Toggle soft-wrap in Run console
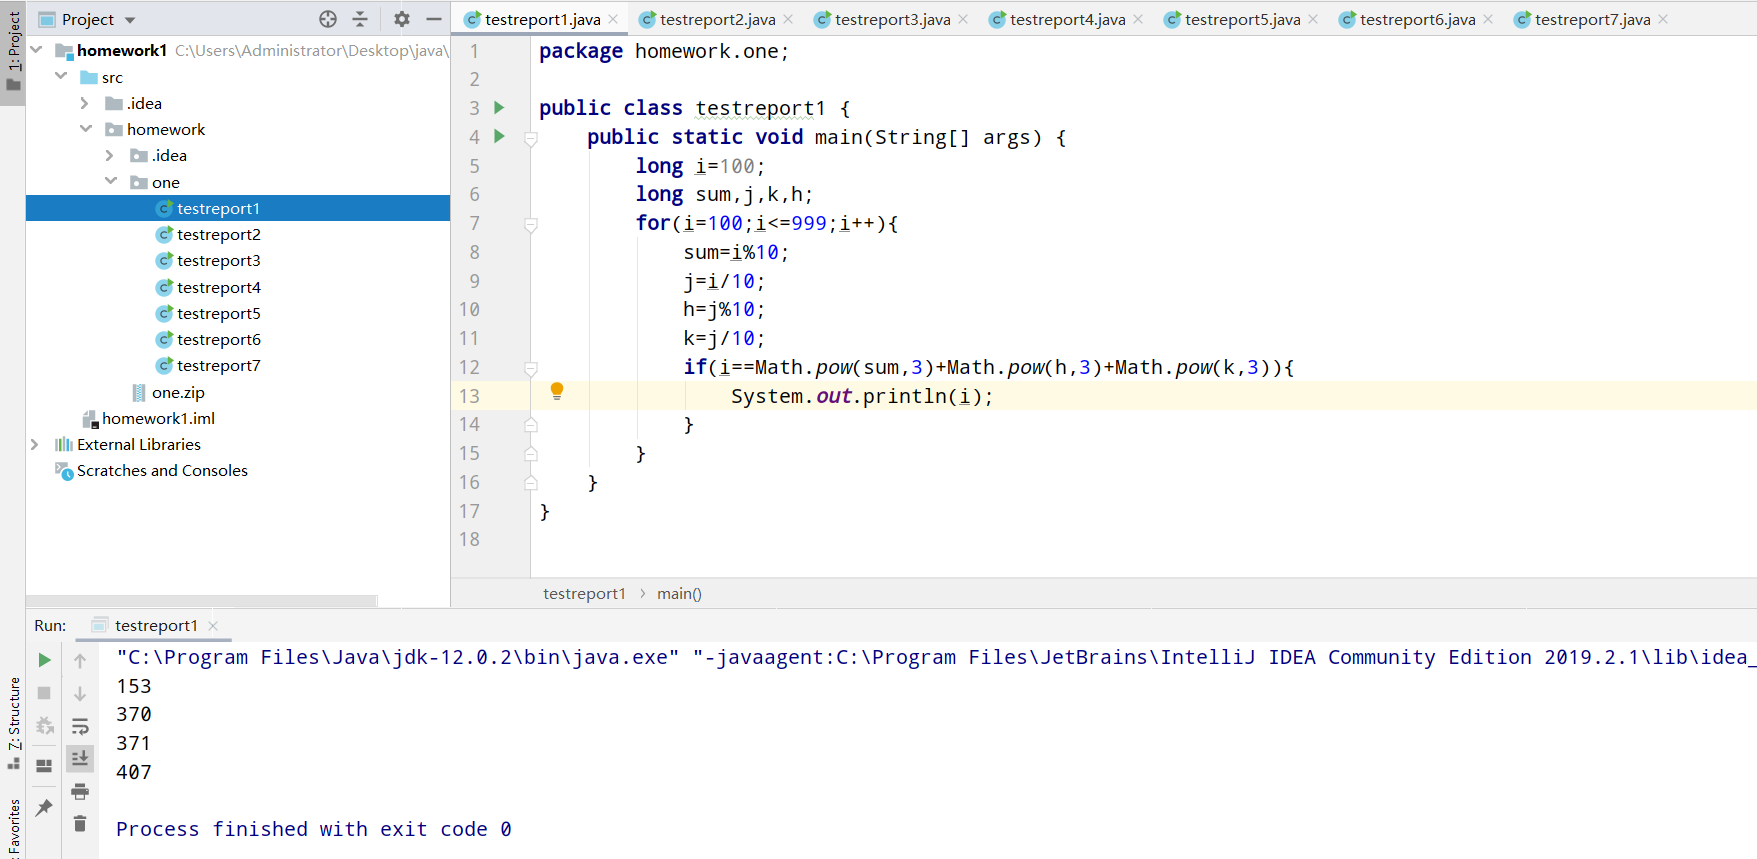The image size is (1757, 859). point(80,726)
